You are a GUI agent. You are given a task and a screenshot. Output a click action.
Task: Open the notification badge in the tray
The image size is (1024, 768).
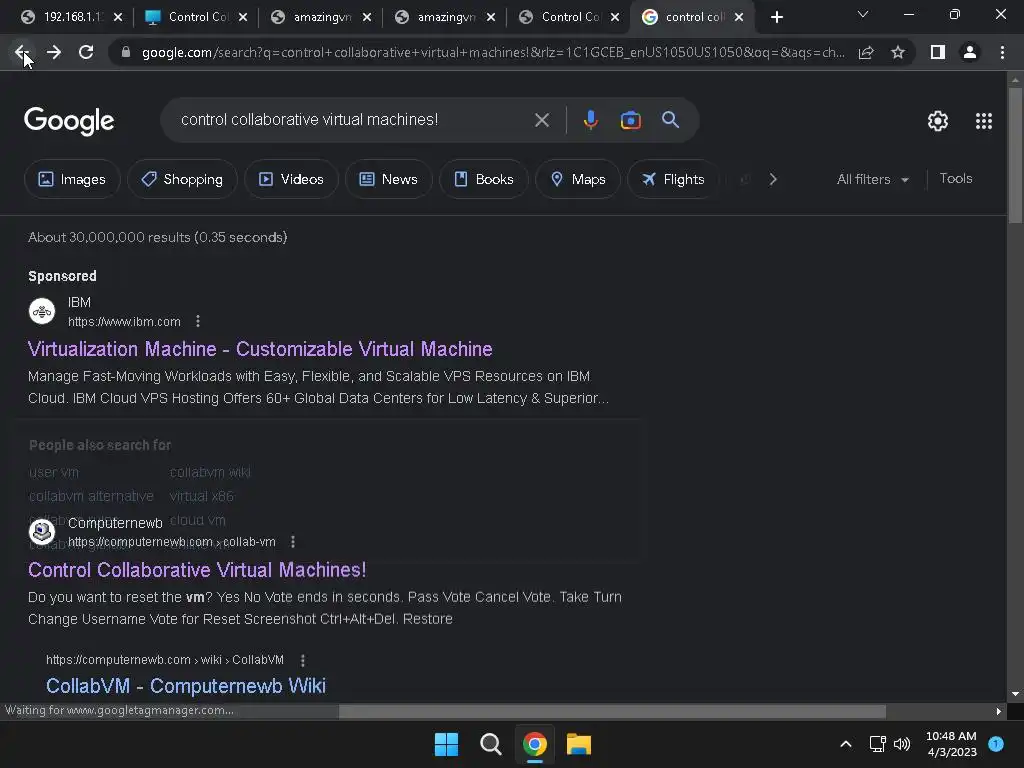(x=996, y=743)
